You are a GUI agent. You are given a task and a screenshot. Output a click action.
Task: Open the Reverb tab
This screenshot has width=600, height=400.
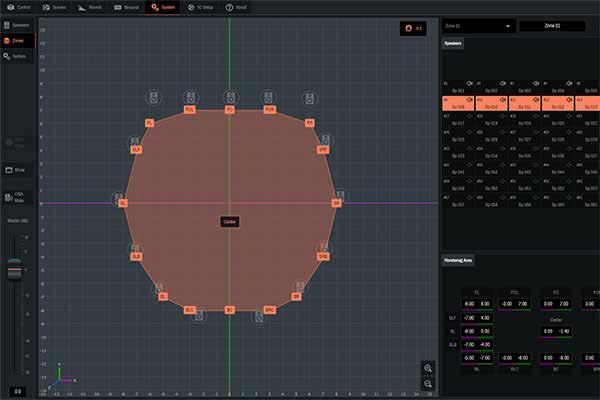90,7
